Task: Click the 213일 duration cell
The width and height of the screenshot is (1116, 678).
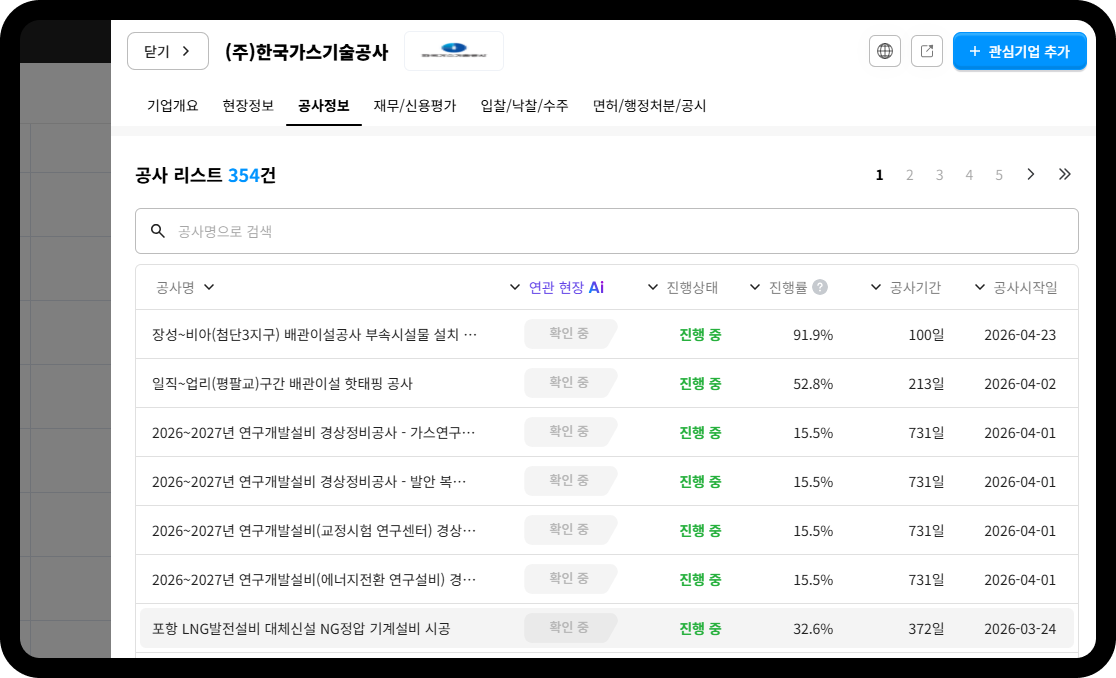Action: (926, 384)
